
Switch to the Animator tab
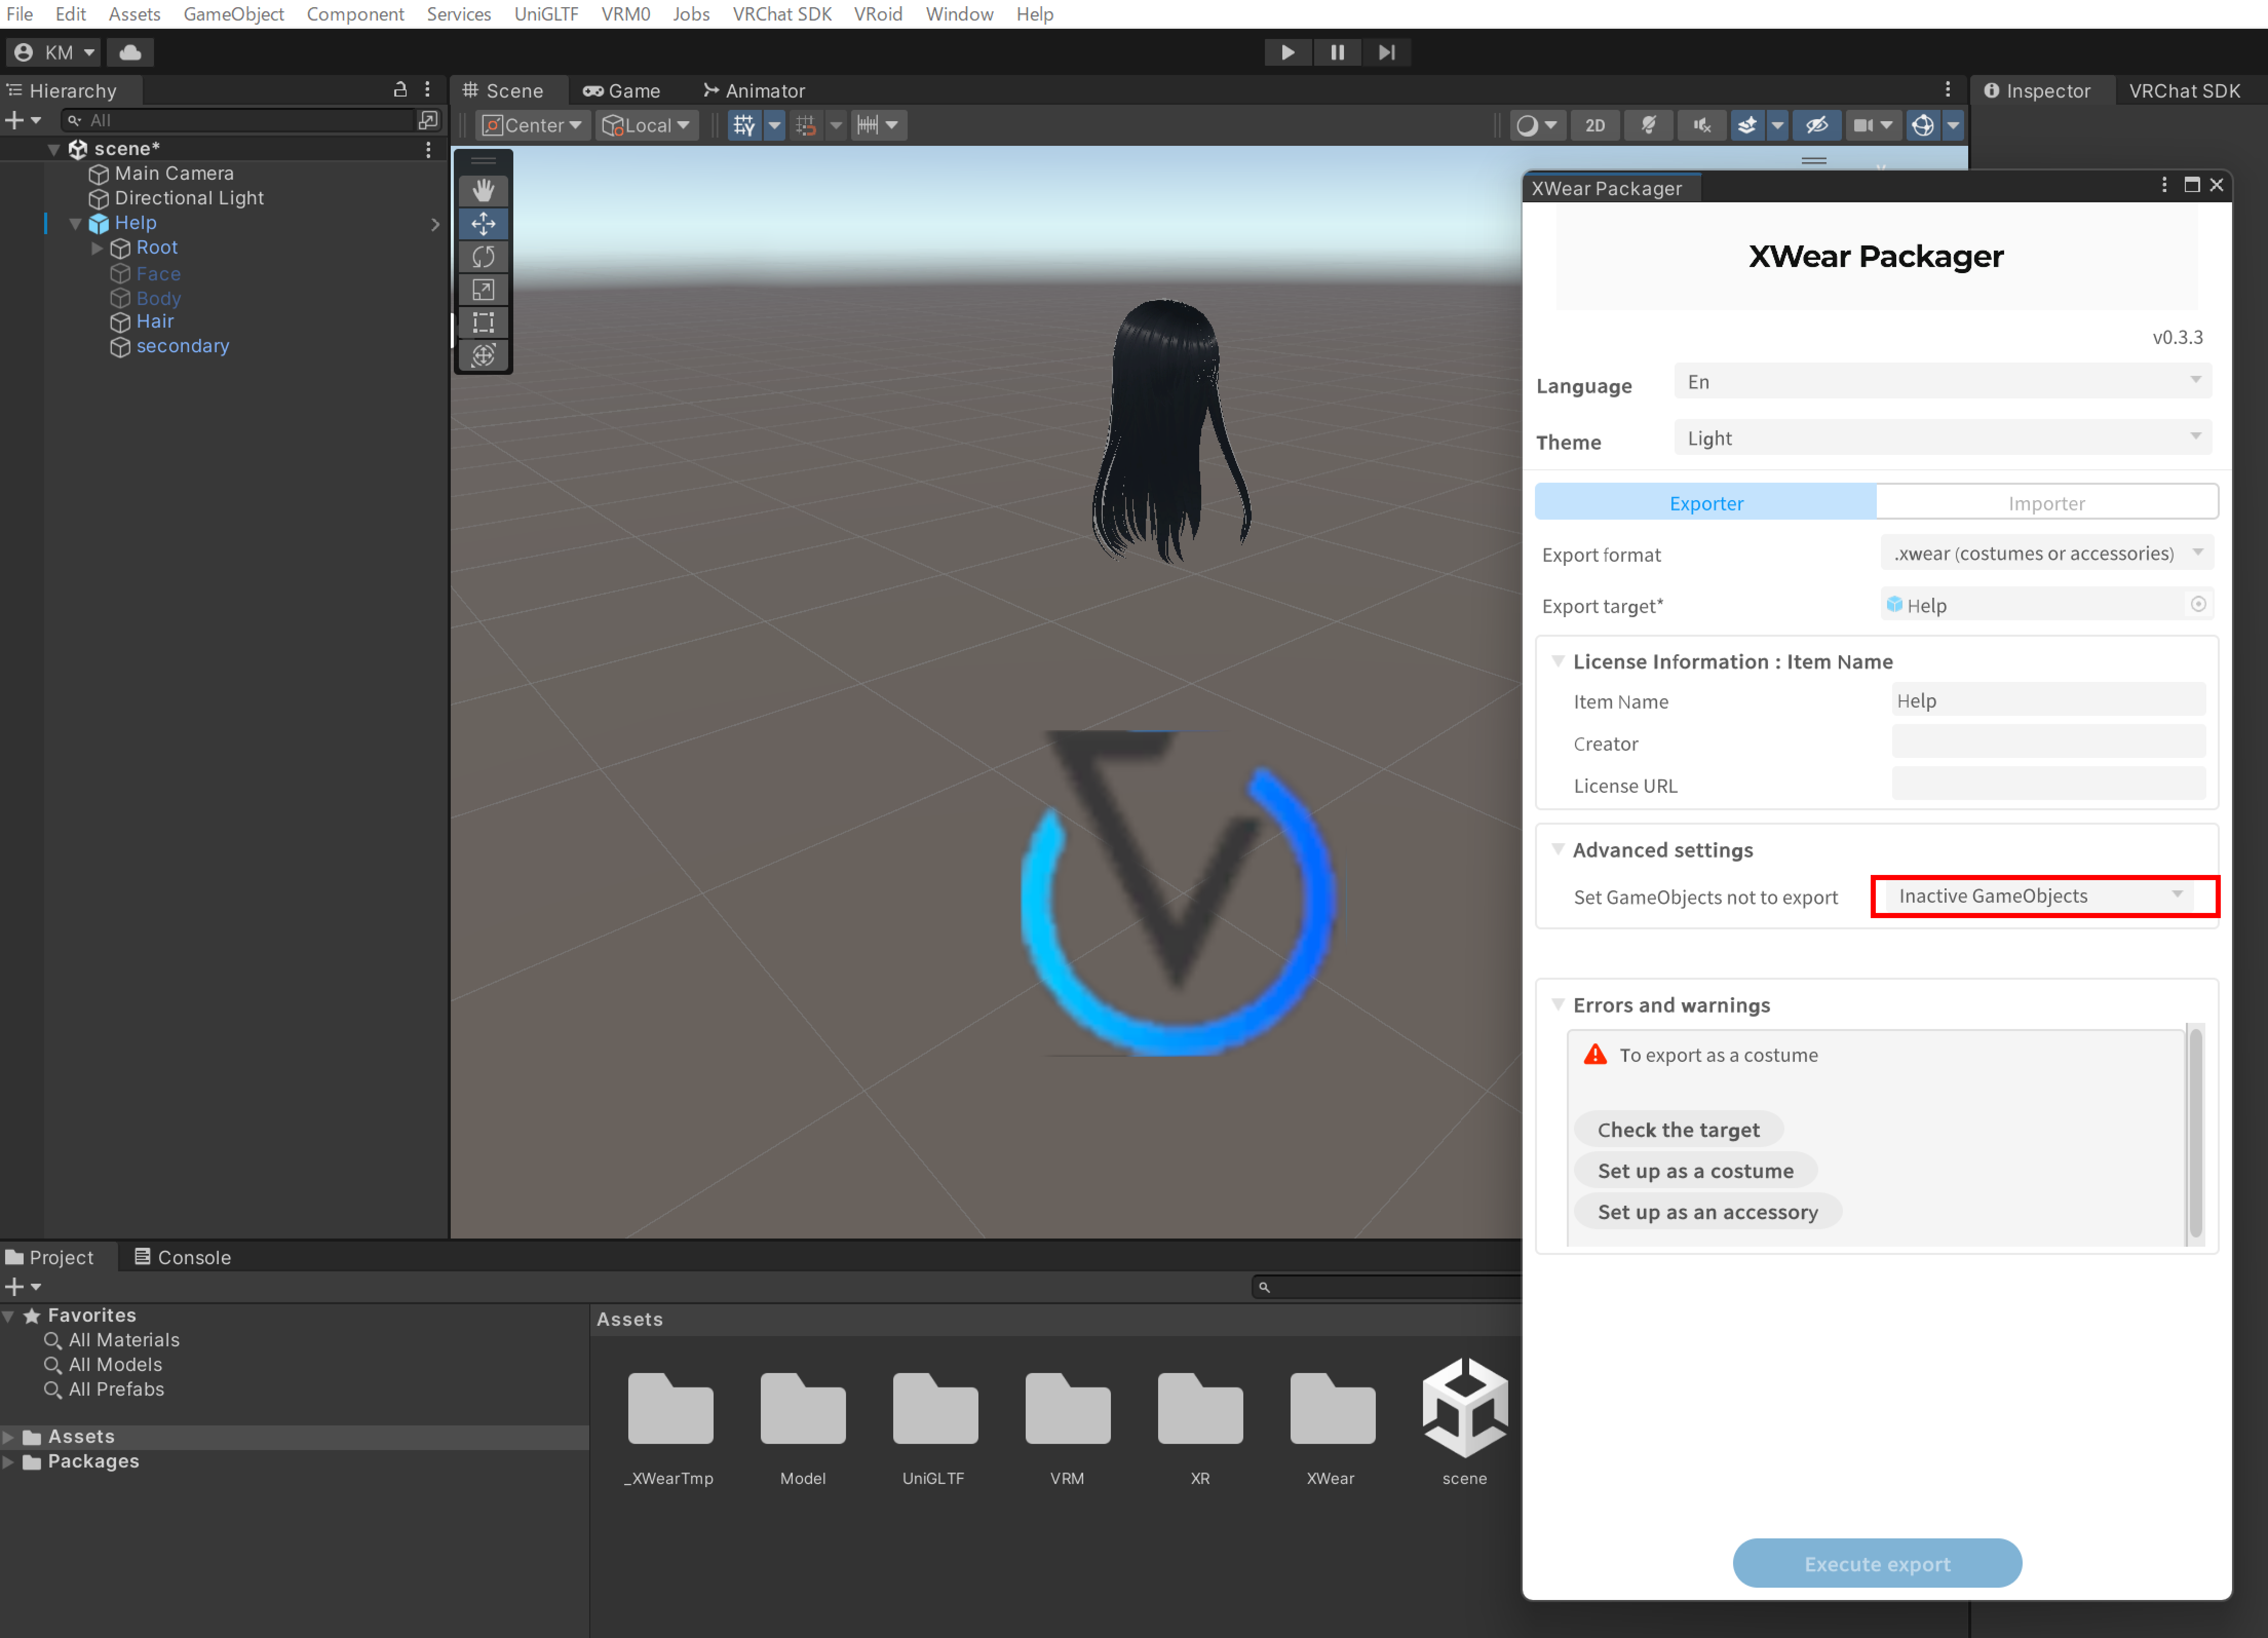point(754,90)
